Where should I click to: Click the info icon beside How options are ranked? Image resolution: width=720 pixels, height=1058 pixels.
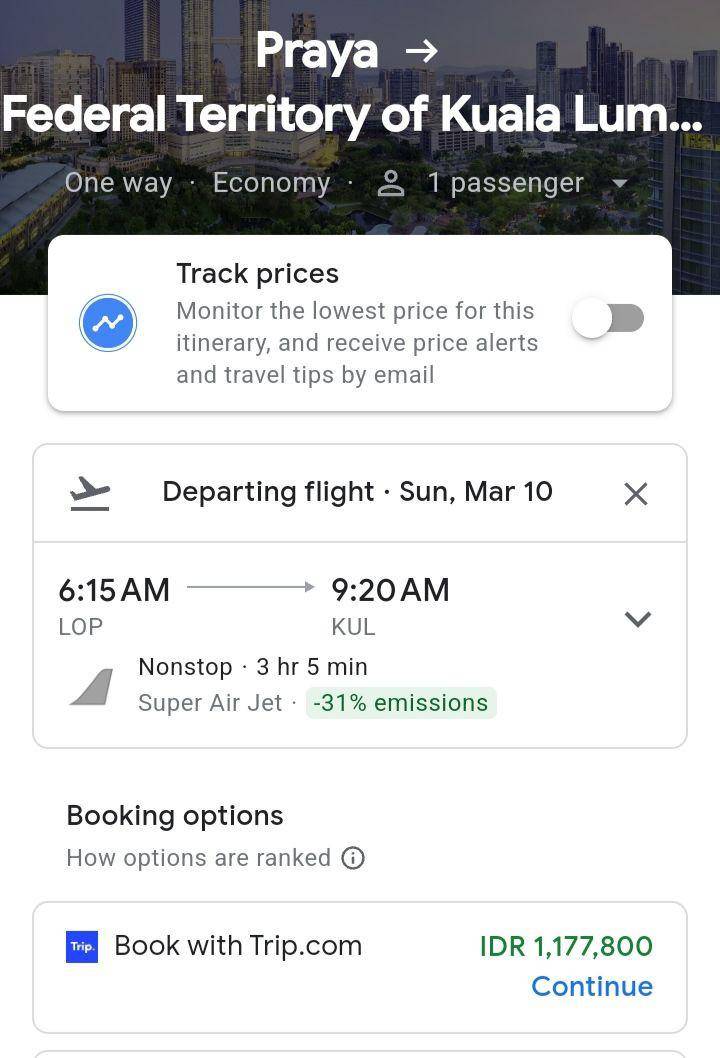coord(353,858)
